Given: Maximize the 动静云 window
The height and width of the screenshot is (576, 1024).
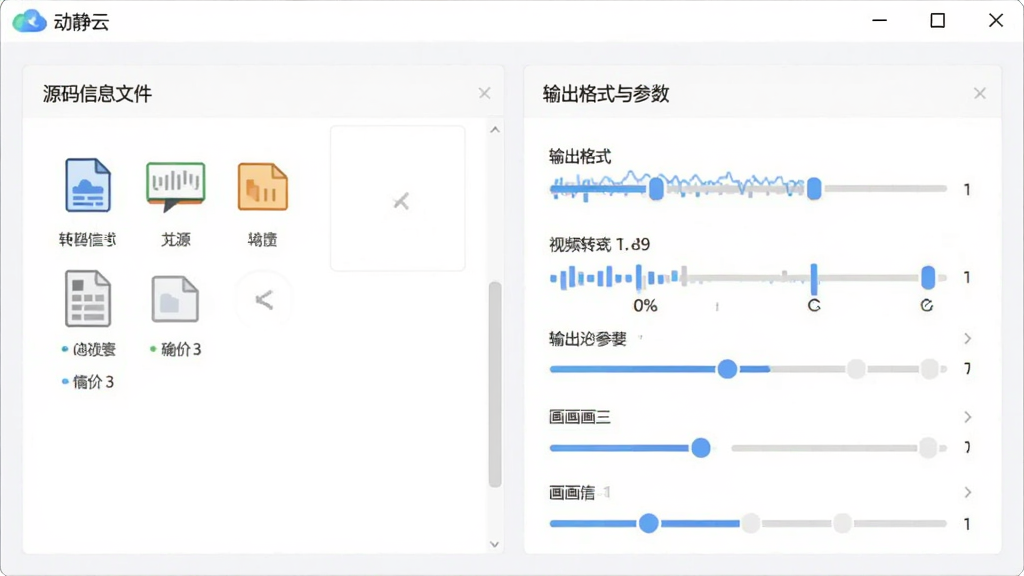Looking at the screenshot, I should pos(938,21).
